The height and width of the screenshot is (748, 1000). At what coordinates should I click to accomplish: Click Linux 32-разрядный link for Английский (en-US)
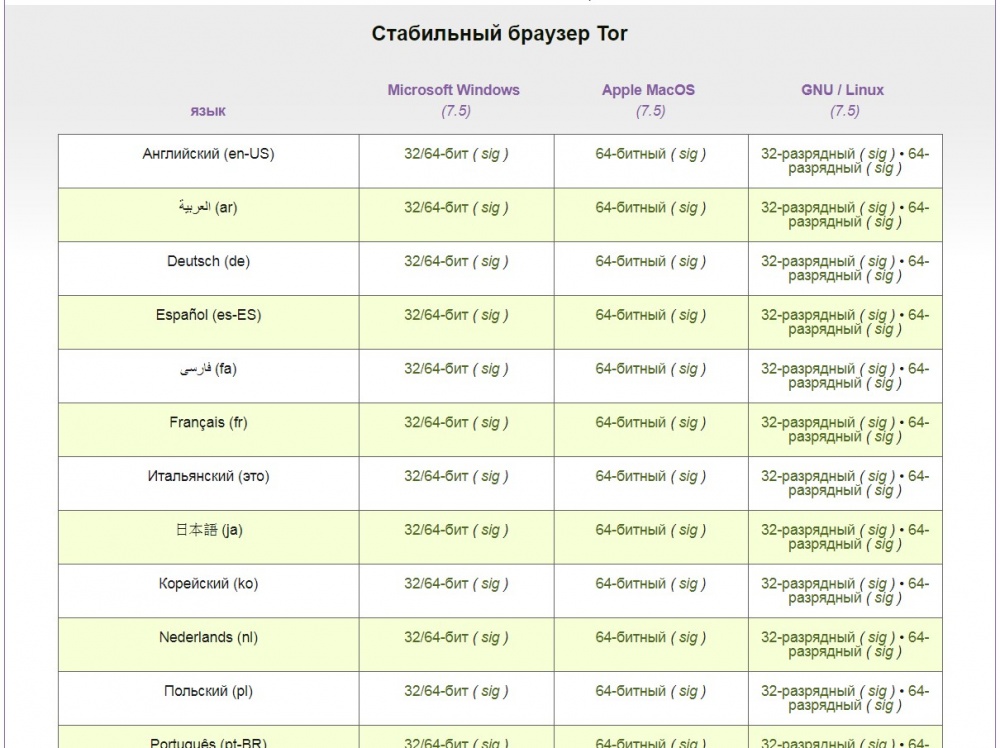(x=808, y=154)
